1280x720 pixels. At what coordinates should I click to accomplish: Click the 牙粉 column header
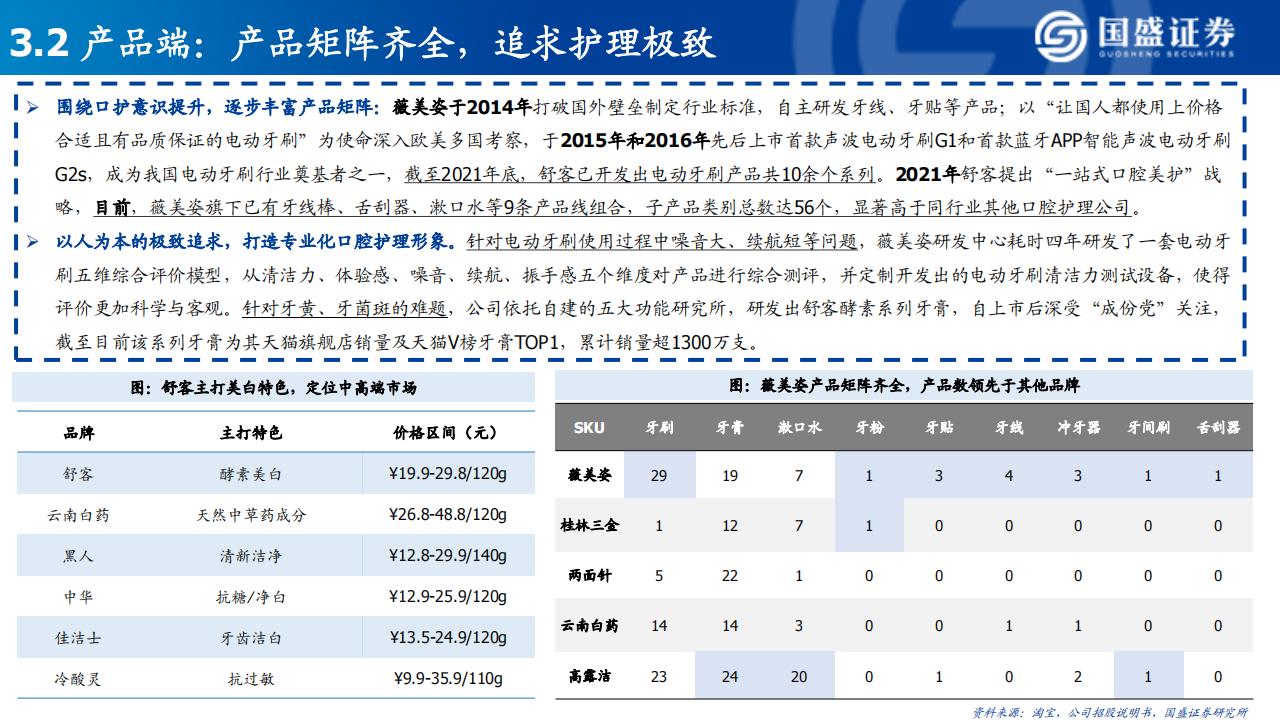click(869, 427)
